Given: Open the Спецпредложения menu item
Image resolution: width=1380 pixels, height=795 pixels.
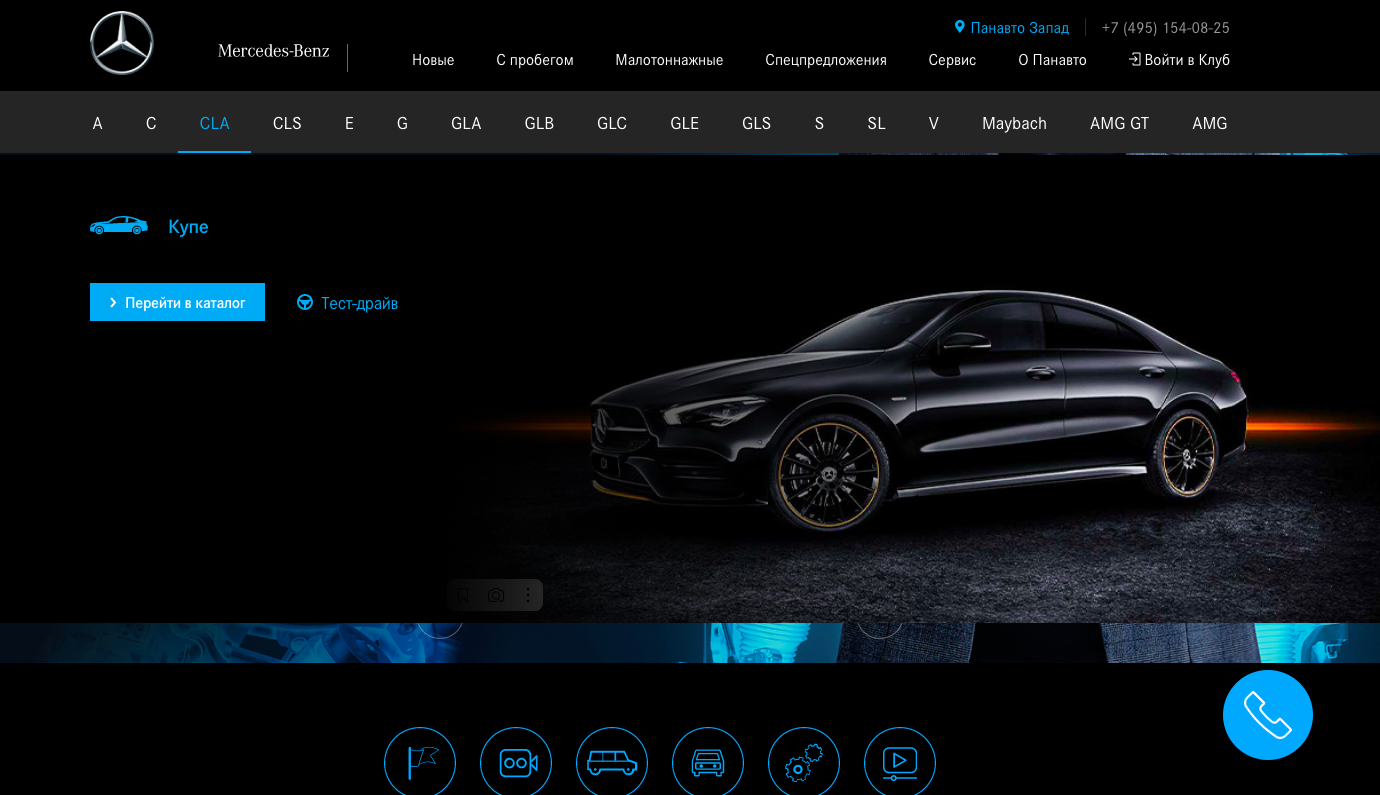Looking at the screenshot, I should tap(826, 60).
